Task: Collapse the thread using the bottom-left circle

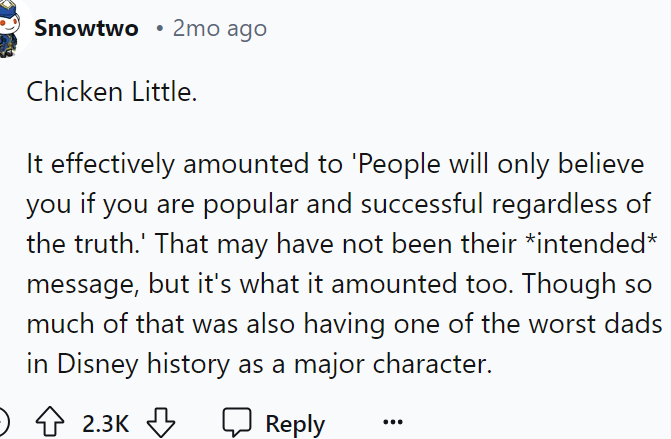Action: pos(5,423)
